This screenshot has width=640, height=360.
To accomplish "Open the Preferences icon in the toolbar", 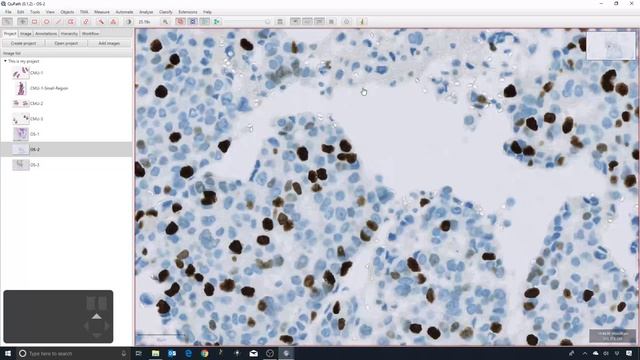I will 347,21.
